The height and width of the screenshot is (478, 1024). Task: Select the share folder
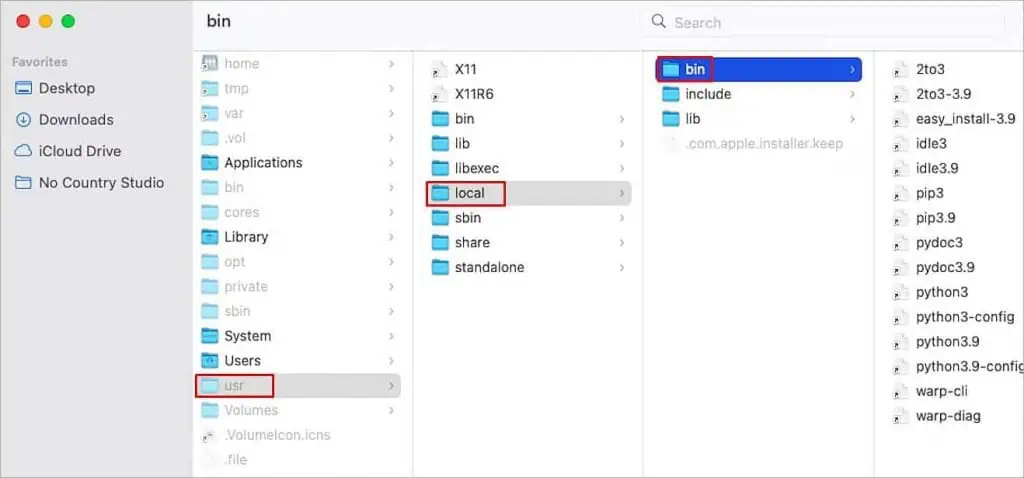(x=529, y=243)
